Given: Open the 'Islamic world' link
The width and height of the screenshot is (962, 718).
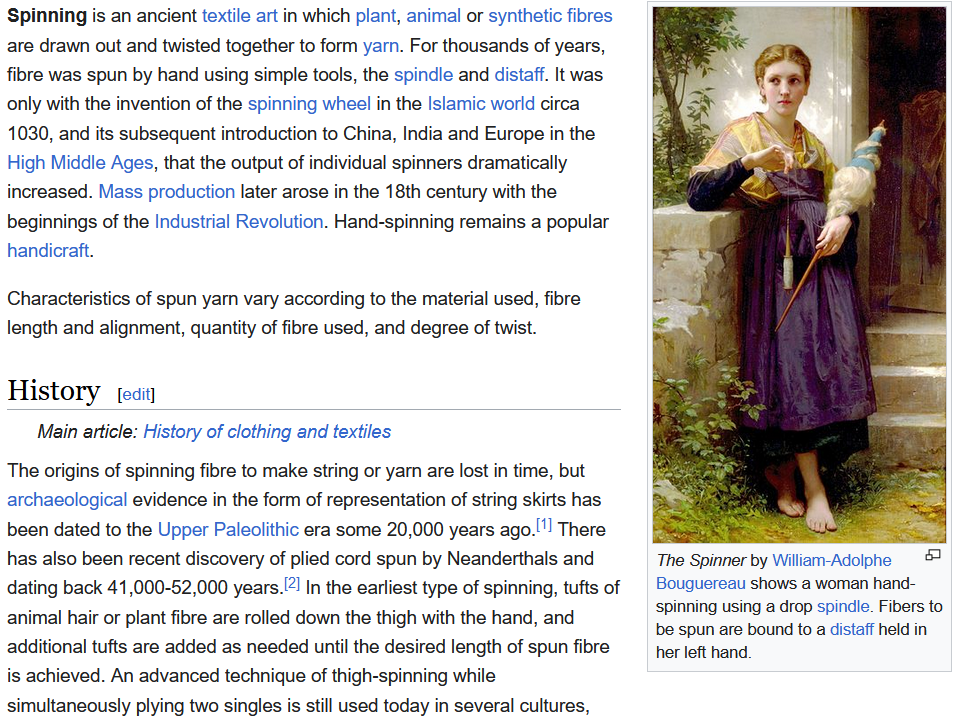Looking at the screenshot, I should click(x=481, y=104).
